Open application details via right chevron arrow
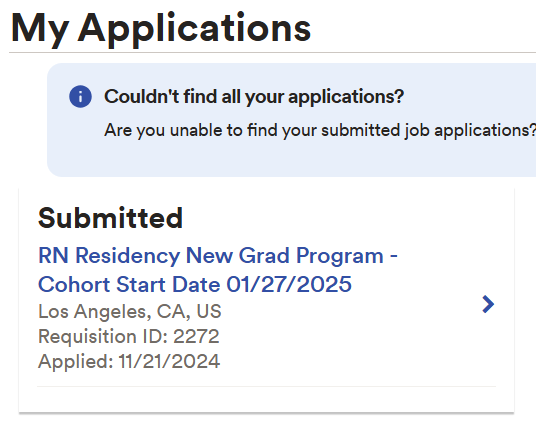 click(x=488, y=304)
